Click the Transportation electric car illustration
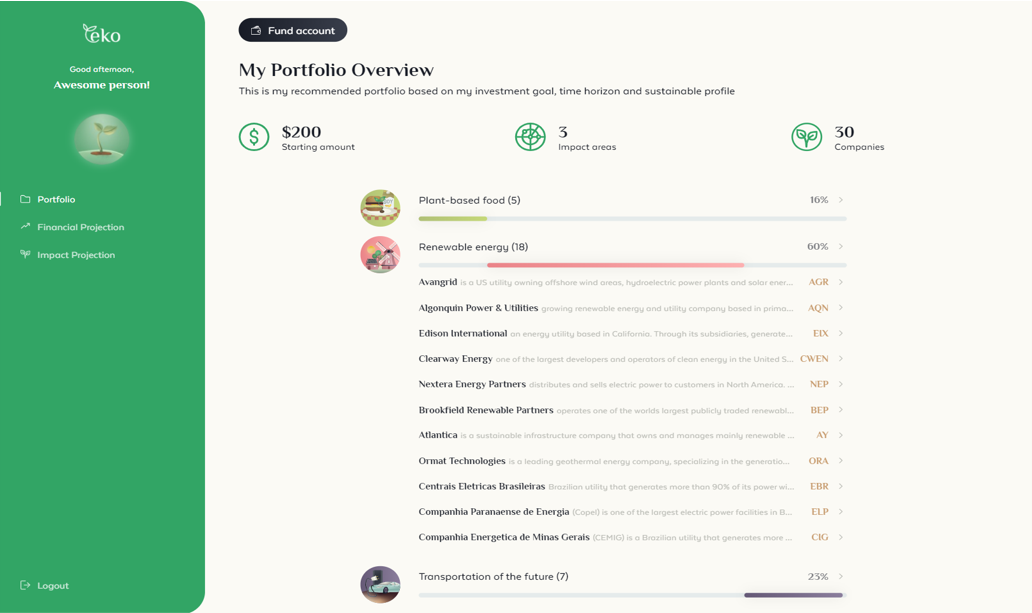The height and width of the screenshot is (613, 1032). [x=380, y=585]
